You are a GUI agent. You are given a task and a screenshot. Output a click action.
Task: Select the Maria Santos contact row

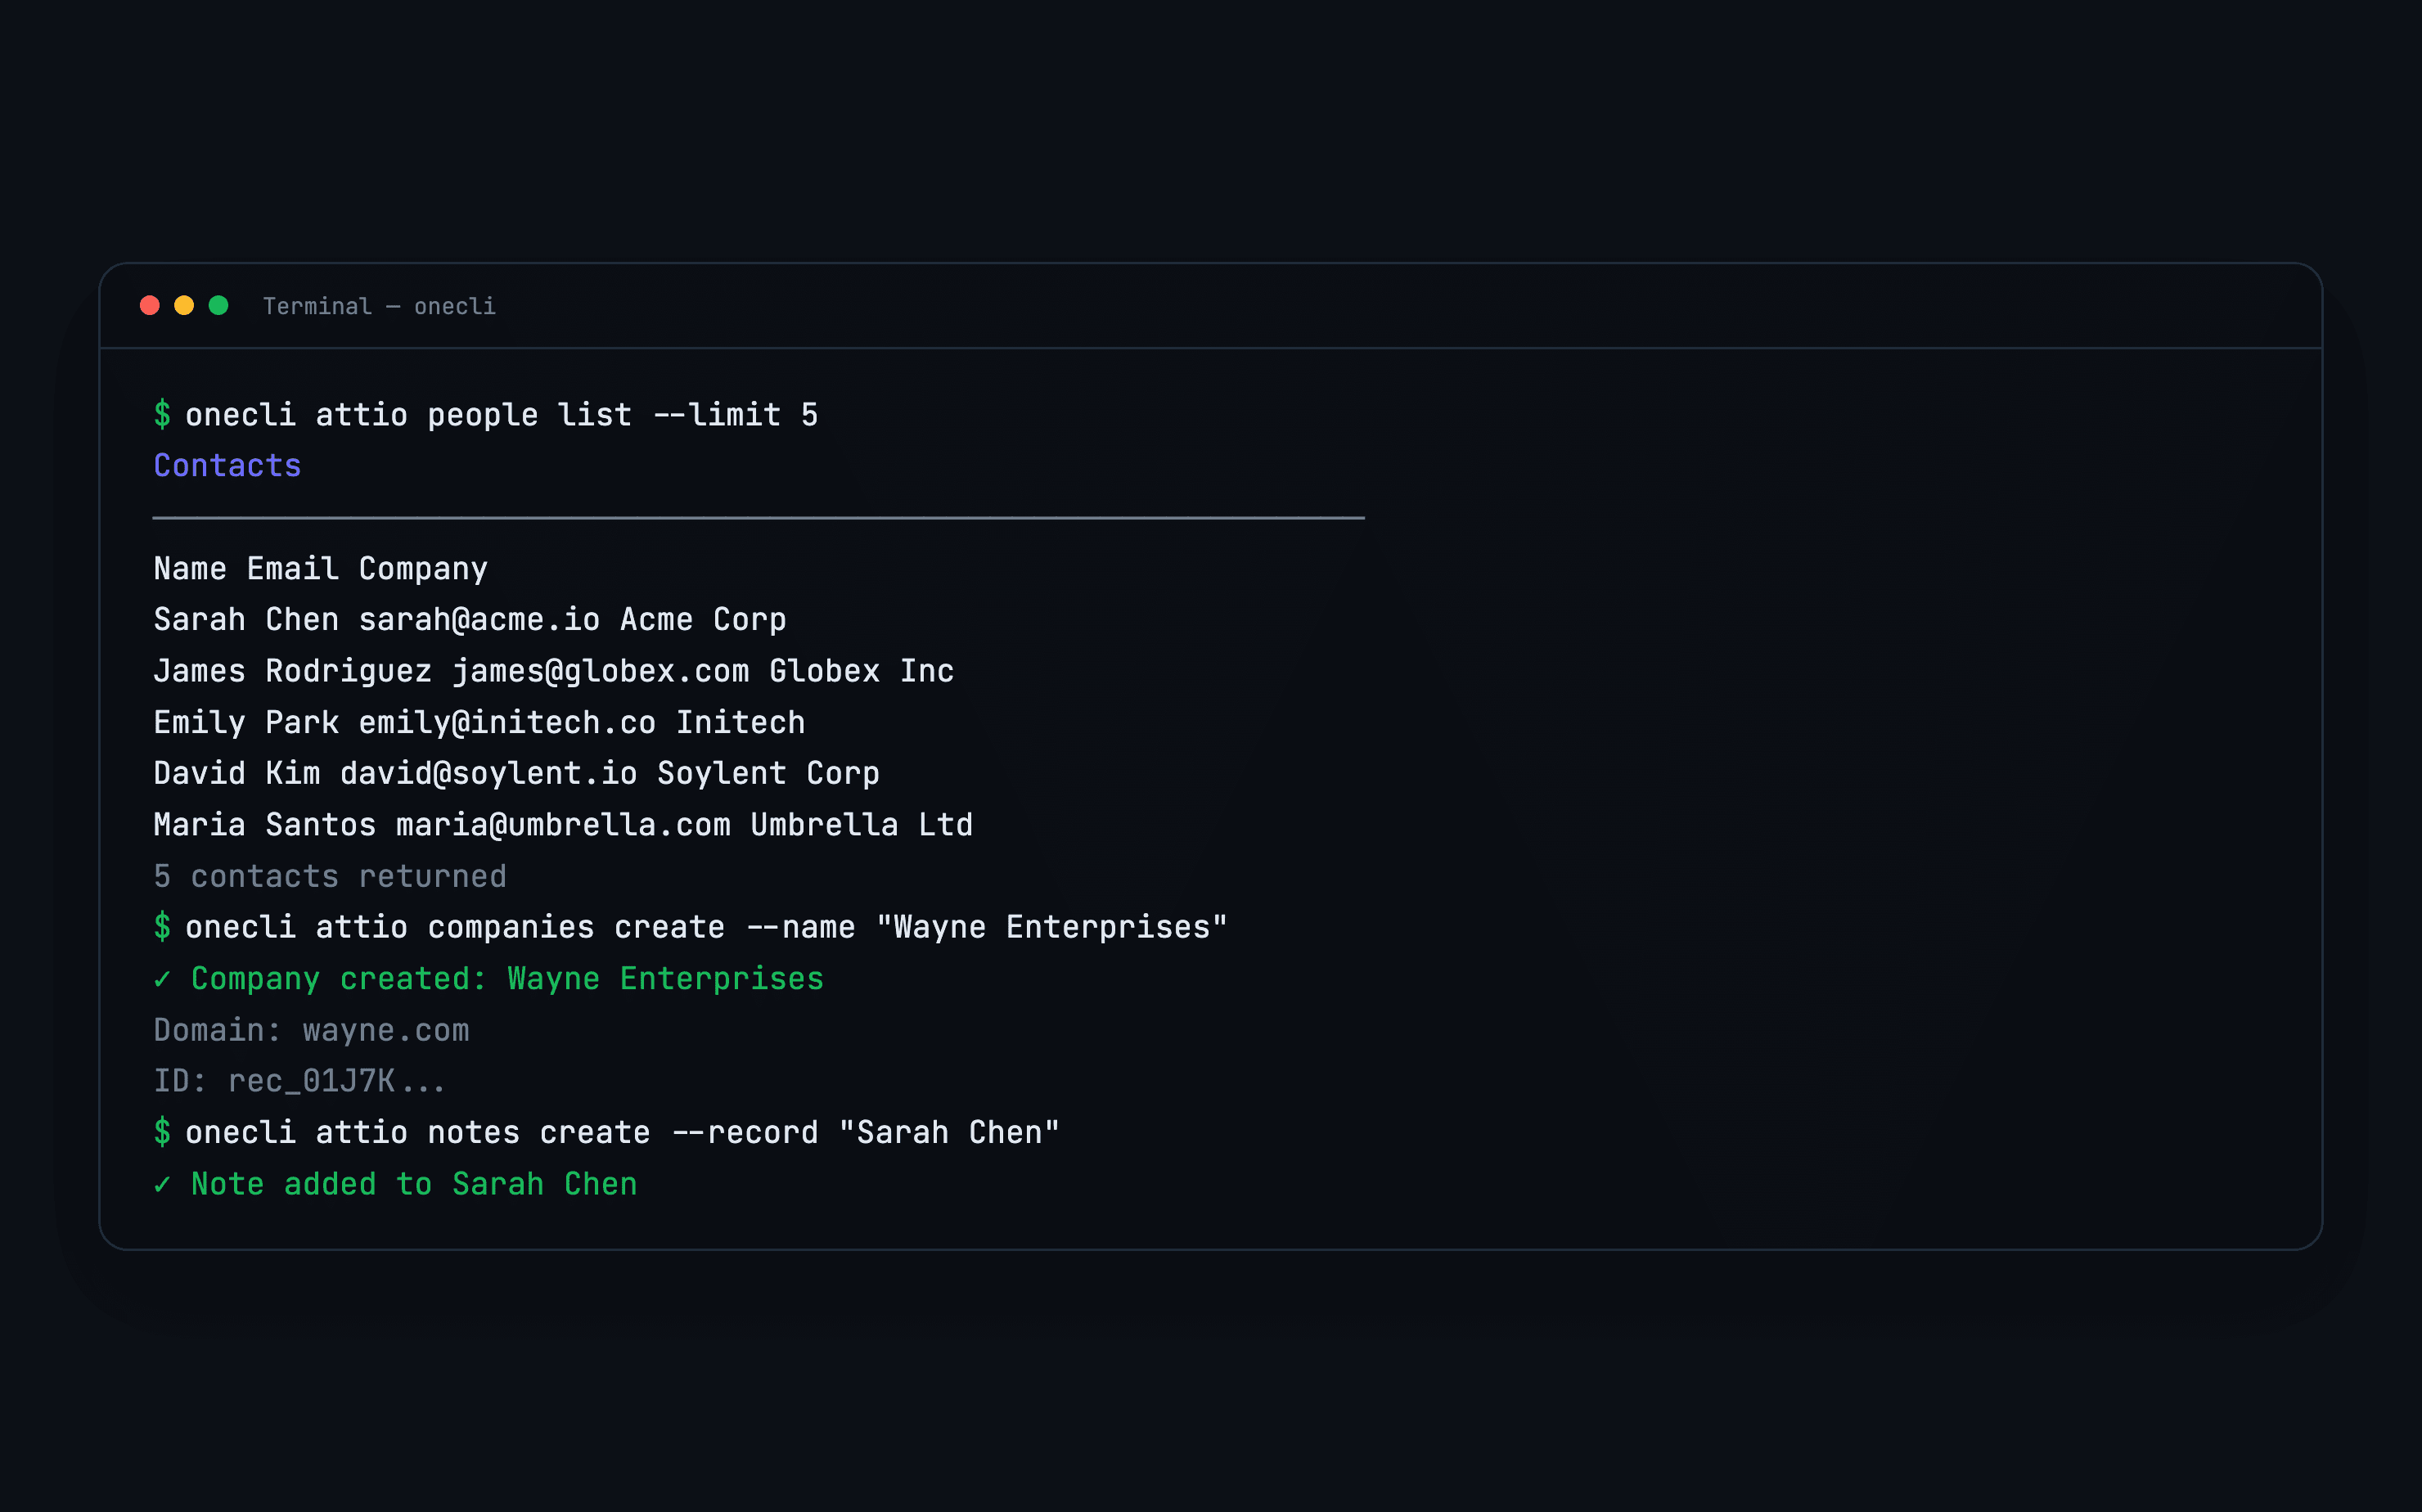[x=563, y=825]
